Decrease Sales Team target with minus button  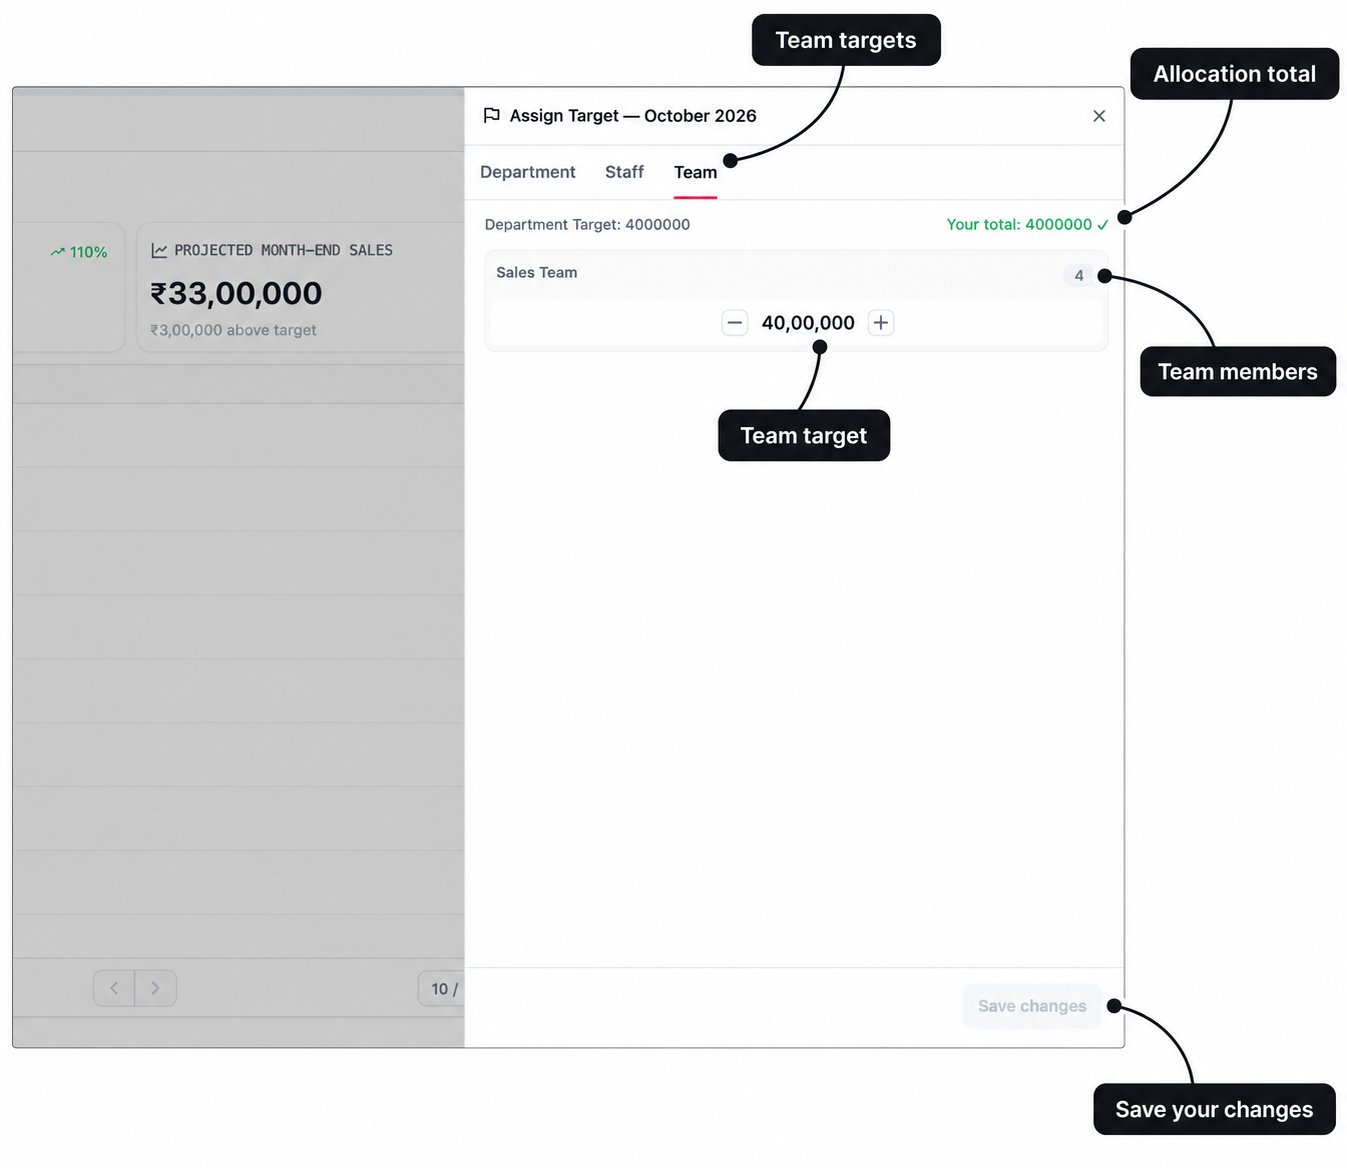click(x=735, y=323)
